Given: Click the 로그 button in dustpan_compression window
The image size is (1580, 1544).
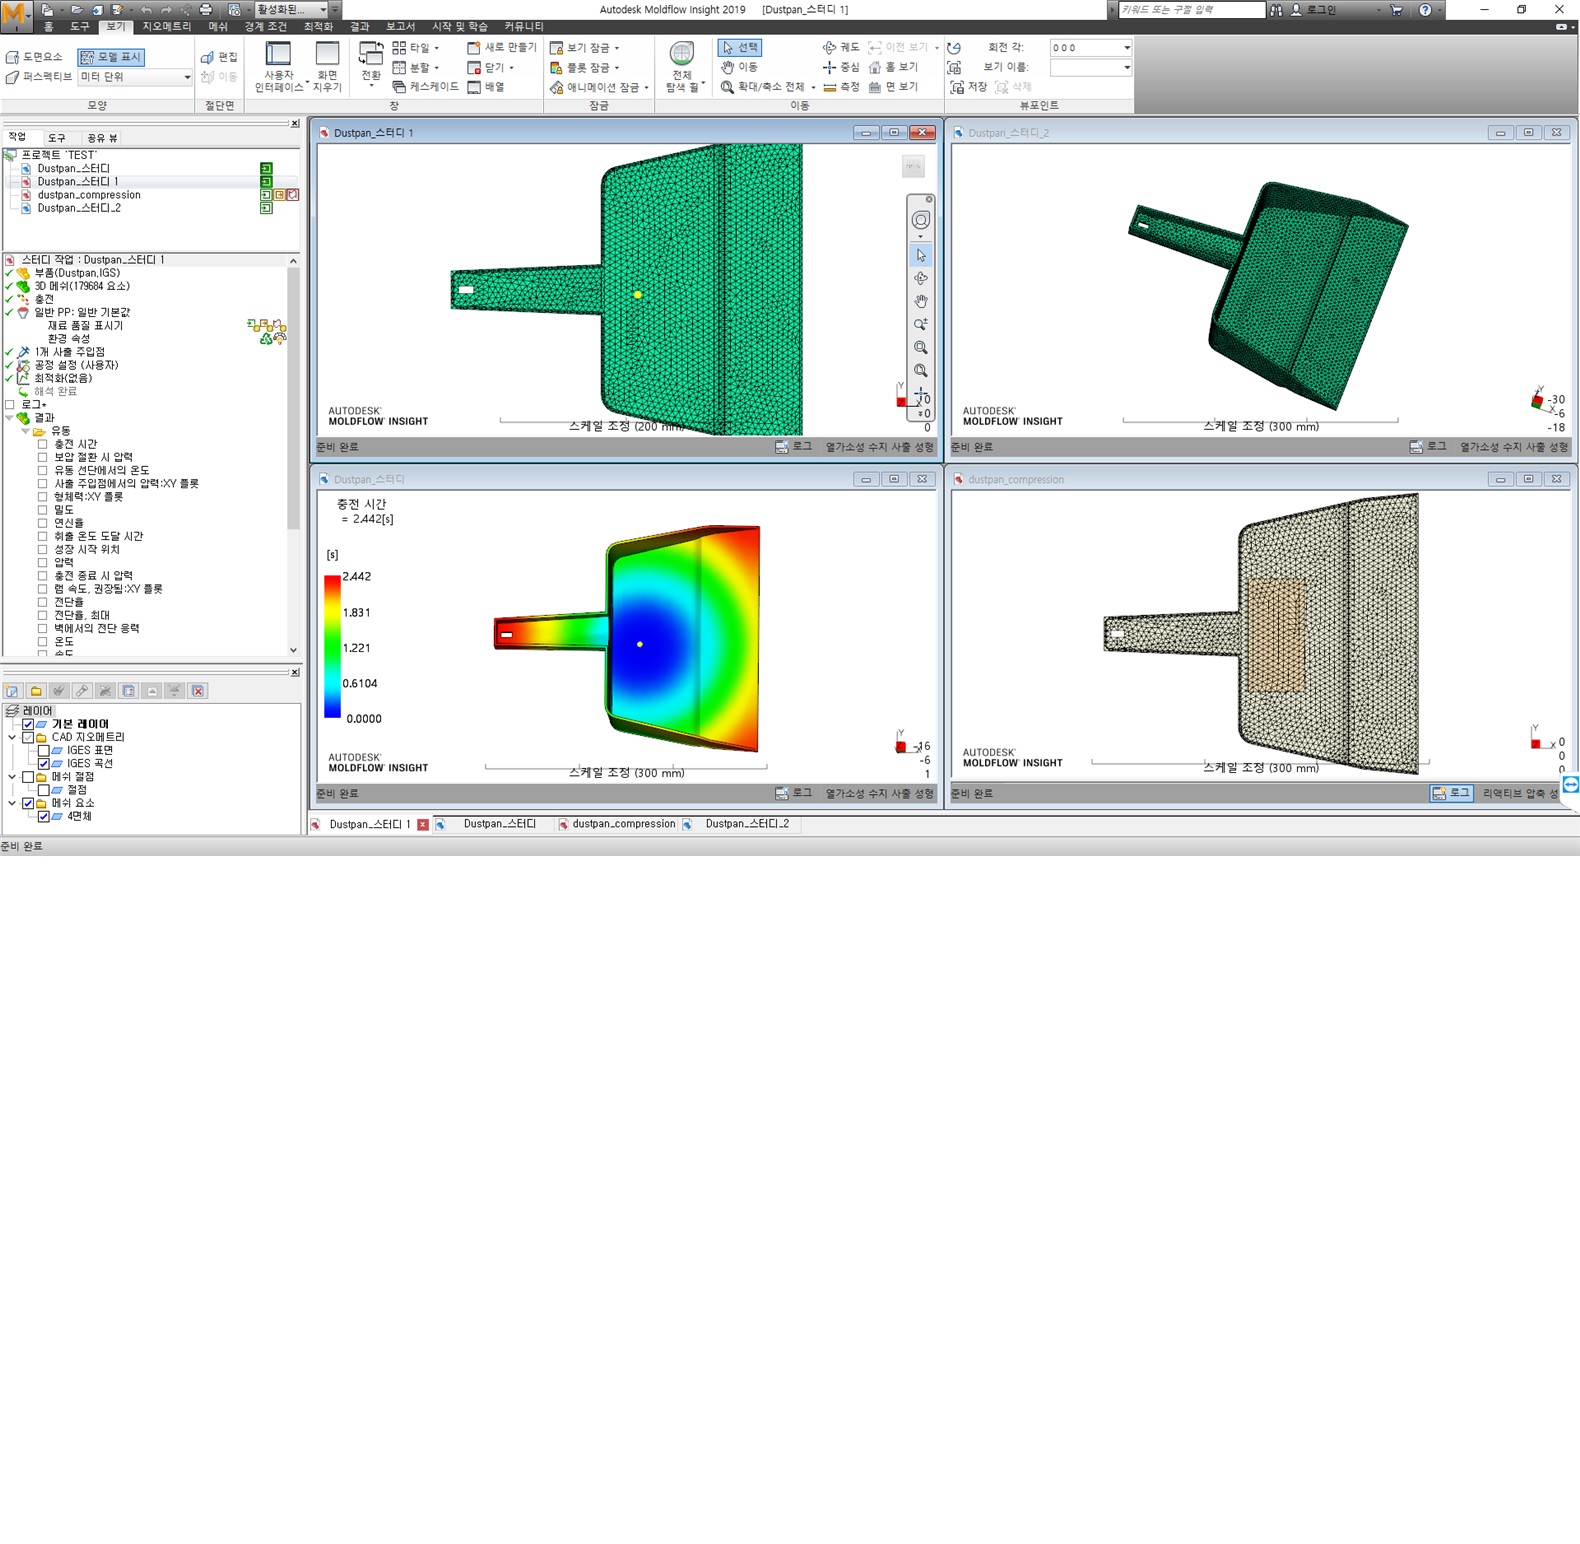Looking at the screenshot, I should pyautogui.click(x=1451, y=793).
